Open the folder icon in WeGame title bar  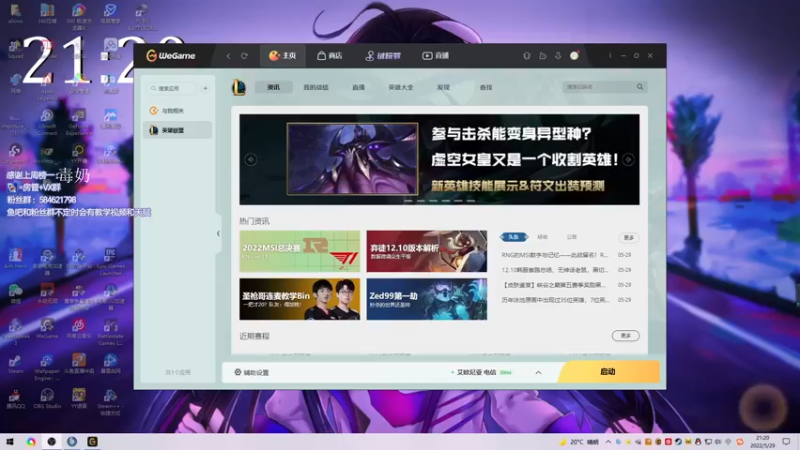542,56
